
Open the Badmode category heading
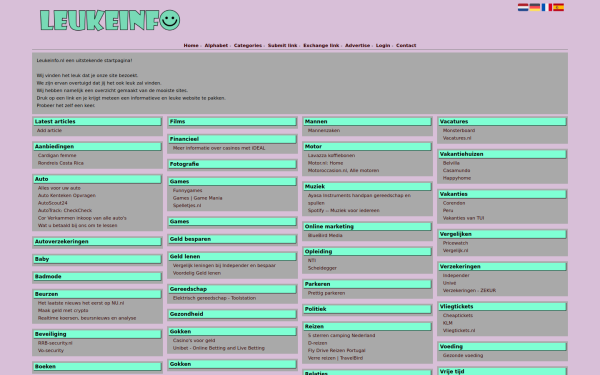tap(97, 276)
